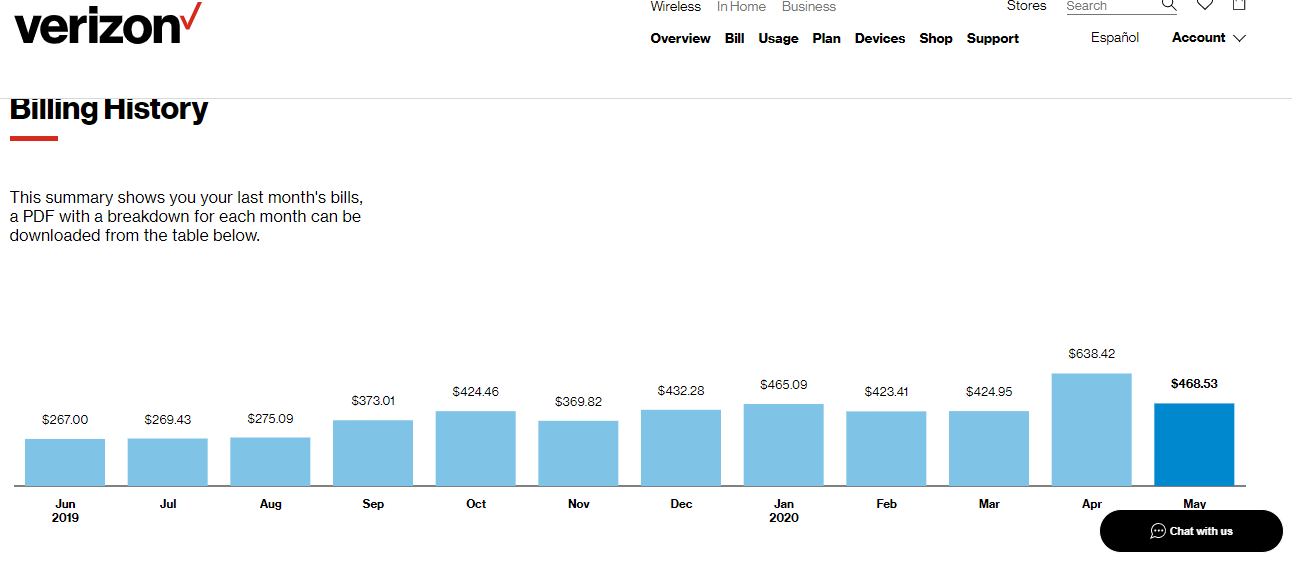Click the Jun 2019 axis label
1292x561 pixels.
pos(65,511)
